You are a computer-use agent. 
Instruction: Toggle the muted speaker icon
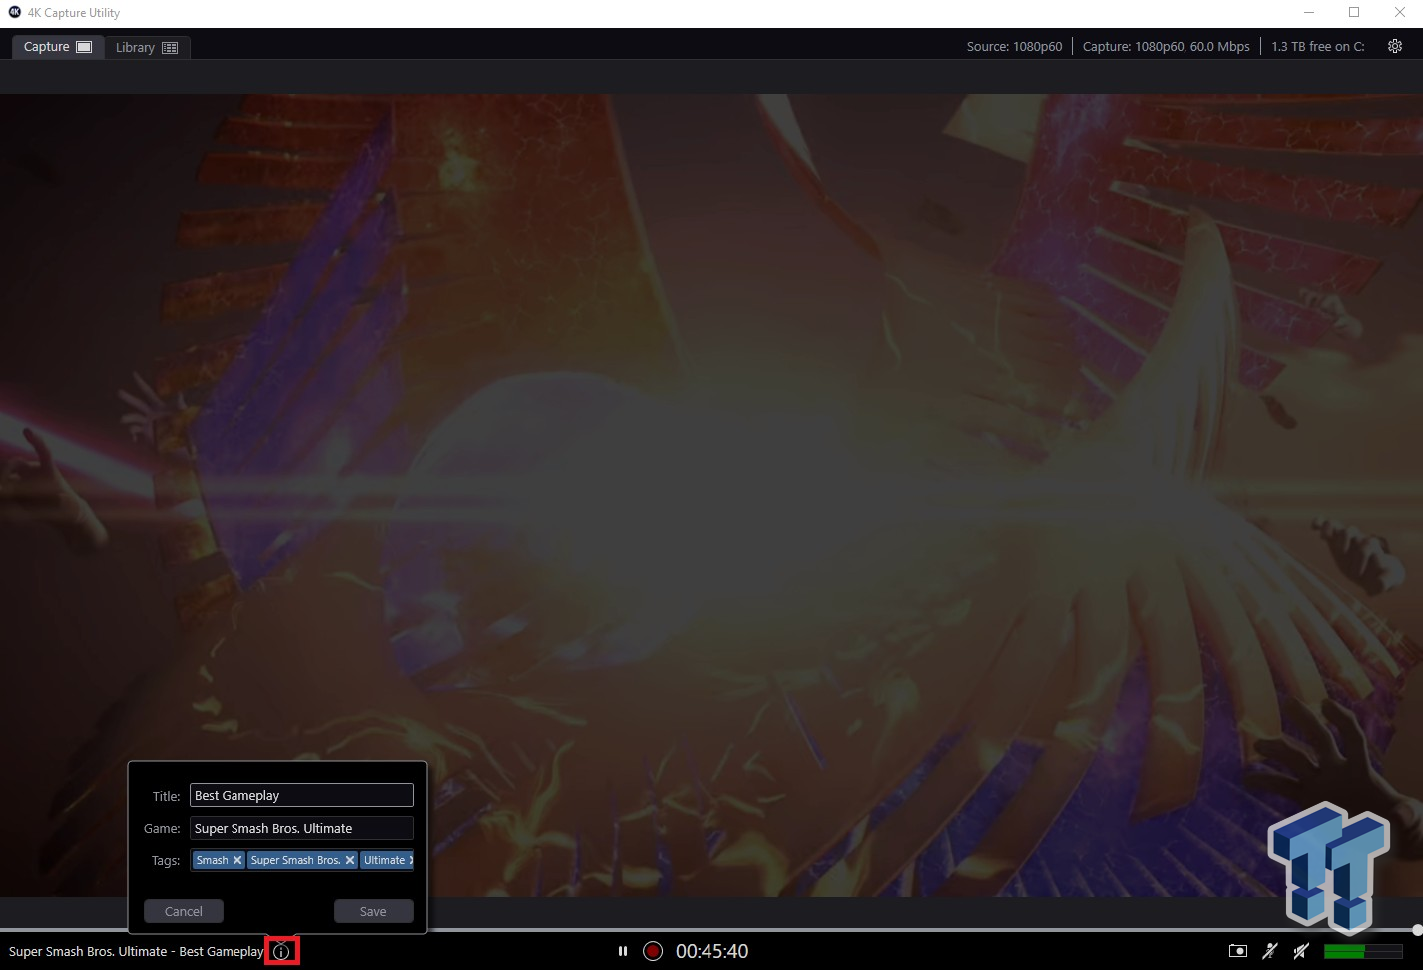click(1301, 951)
